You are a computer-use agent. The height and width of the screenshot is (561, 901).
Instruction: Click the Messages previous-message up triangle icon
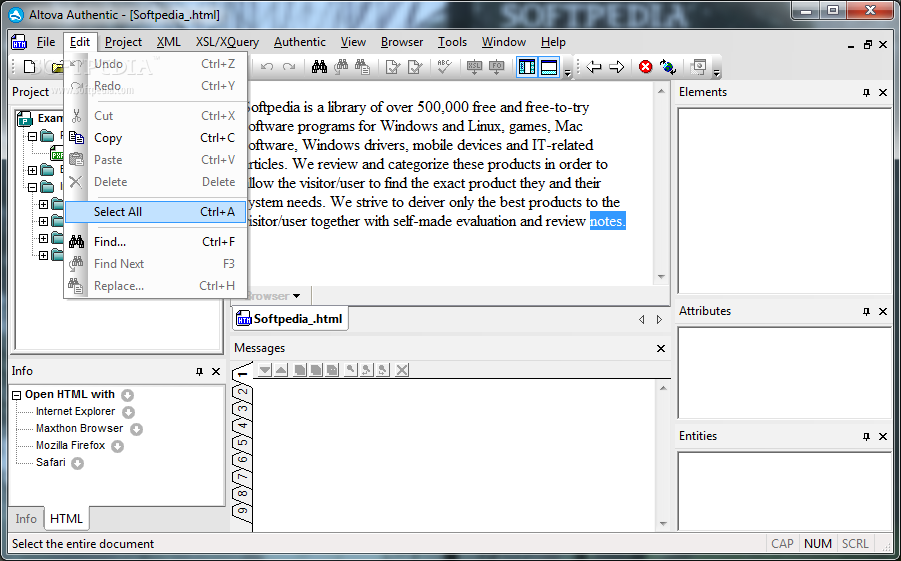[281, 370]
